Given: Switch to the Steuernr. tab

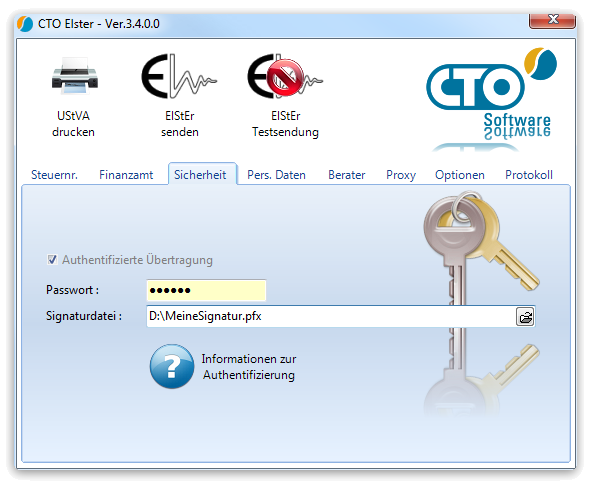Looking at the screenshot, I should click(x=54, y=175).
